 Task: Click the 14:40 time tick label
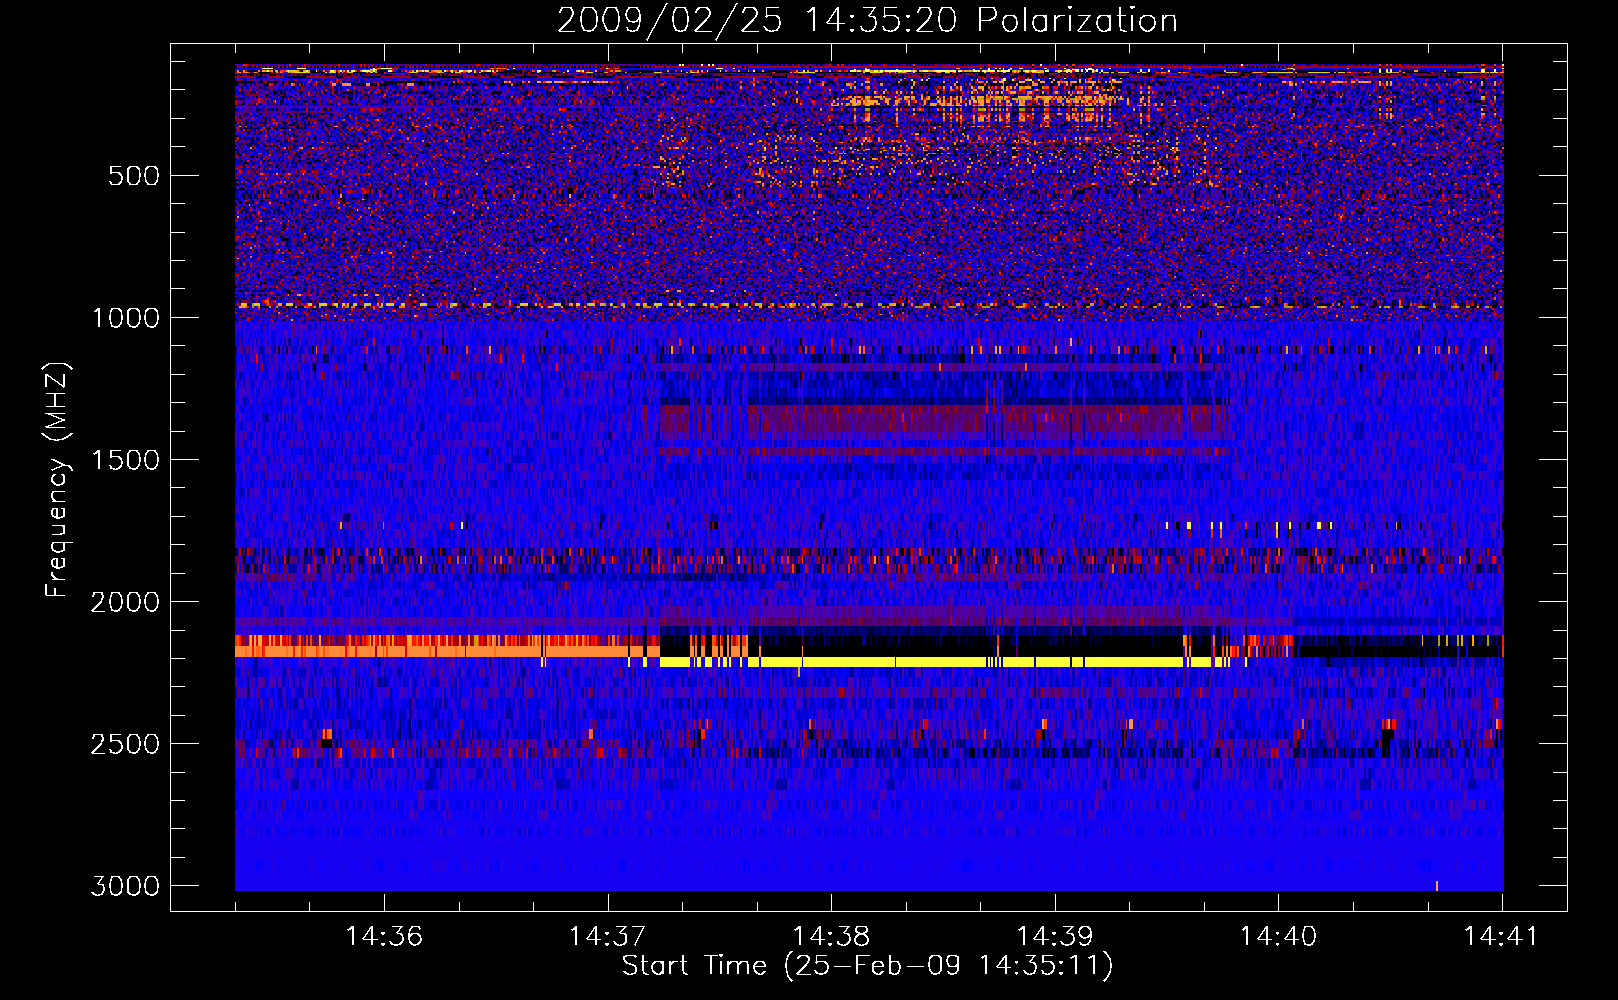point(1279,936)
